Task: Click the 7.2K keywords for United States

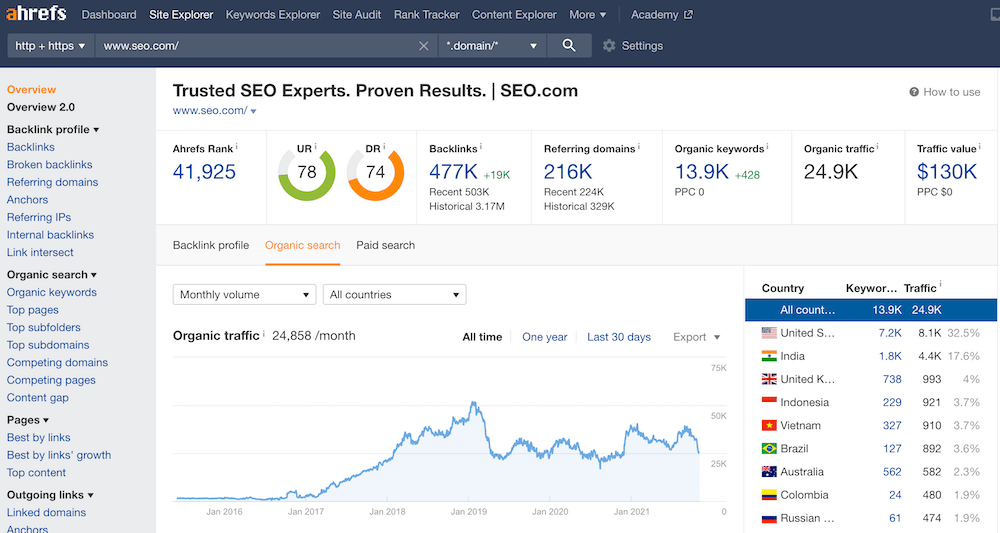Action: pyautogui.click(x=890, y=333)
